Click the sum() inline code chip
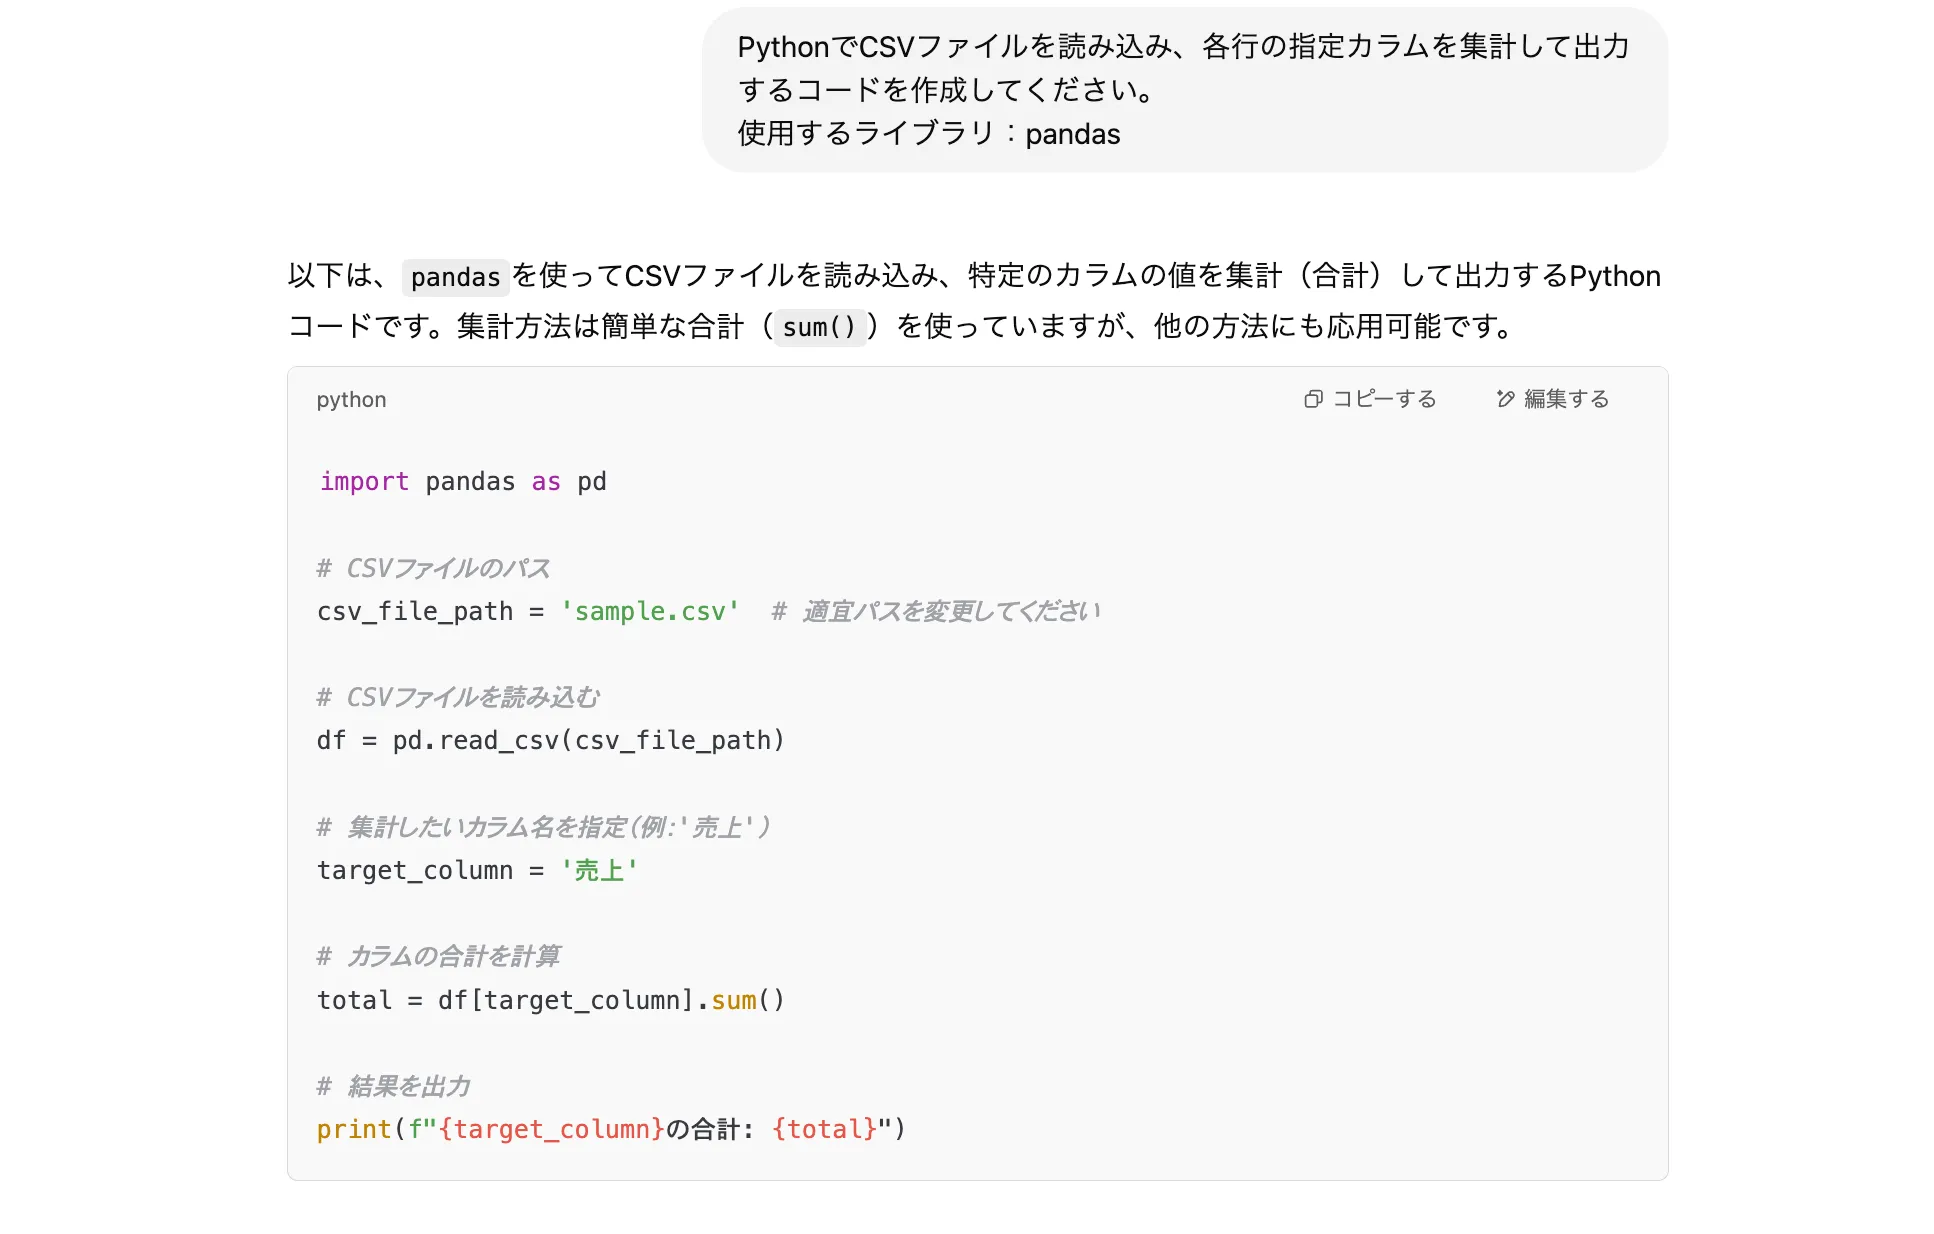 820,327
